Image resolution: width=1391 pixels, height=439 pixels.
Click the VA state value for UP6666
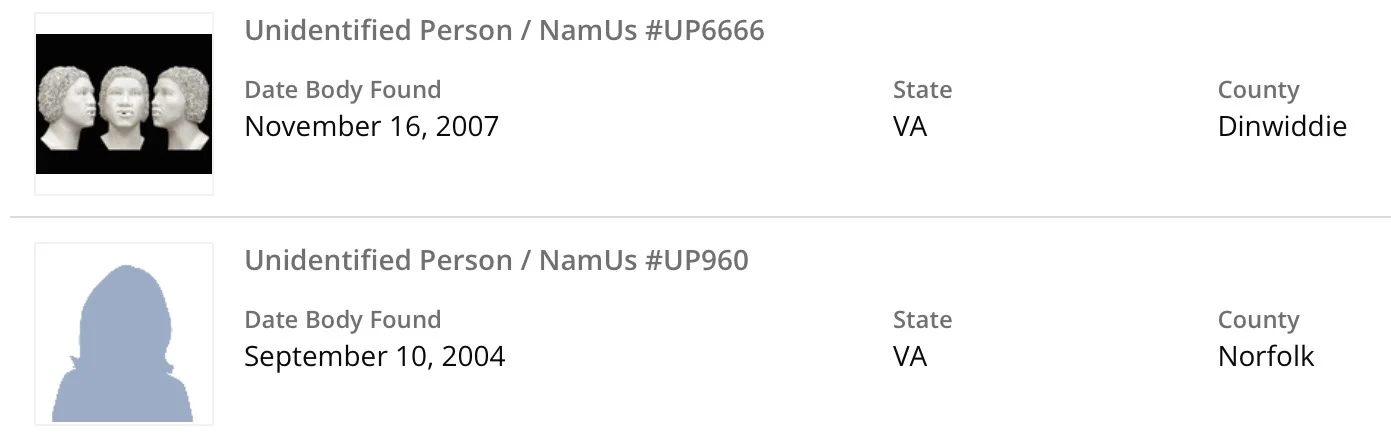(x=910, y=127)
